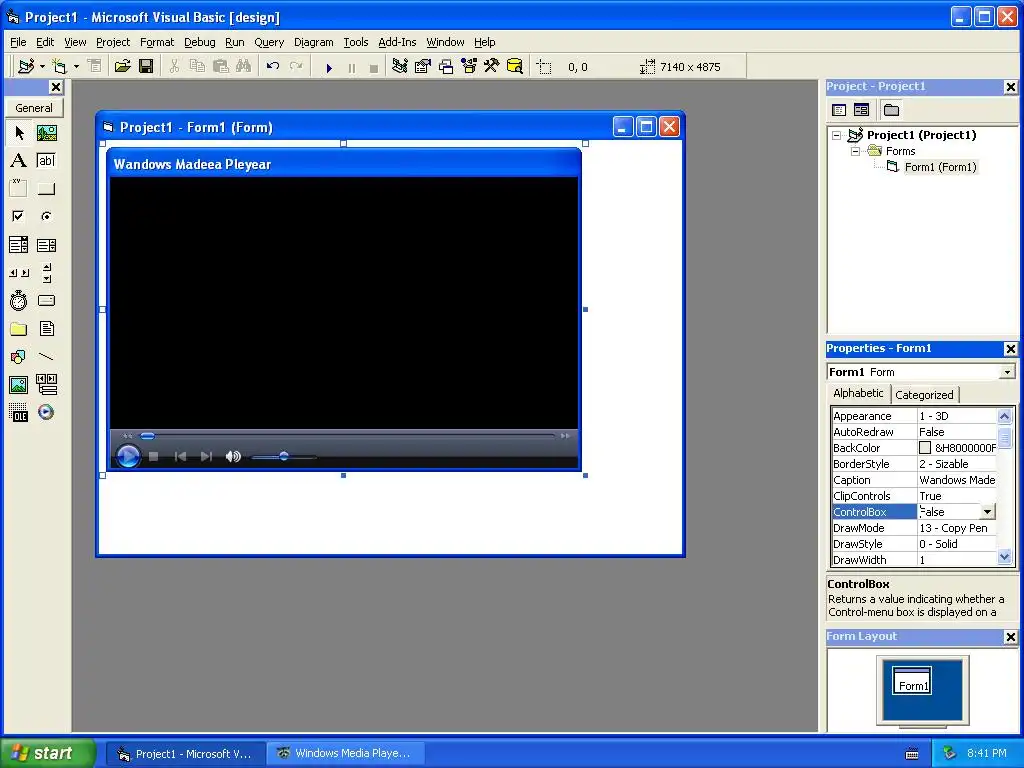Collapse the Forms folder node
The image size is (1024, 768).
coord(856,151)
